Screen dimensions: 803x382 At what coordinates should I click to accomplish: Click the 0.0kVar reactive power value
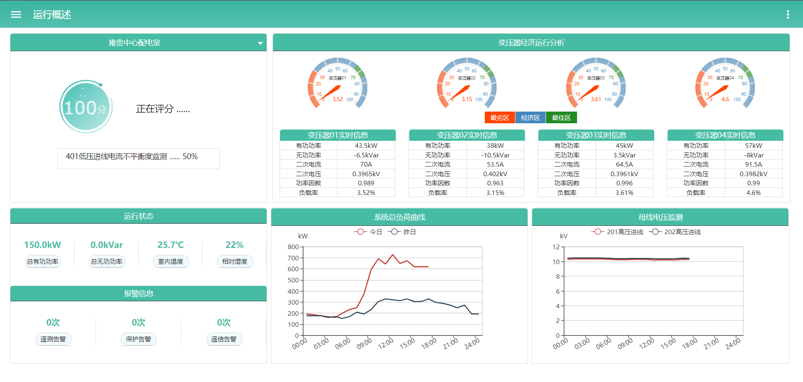[107, 245]
